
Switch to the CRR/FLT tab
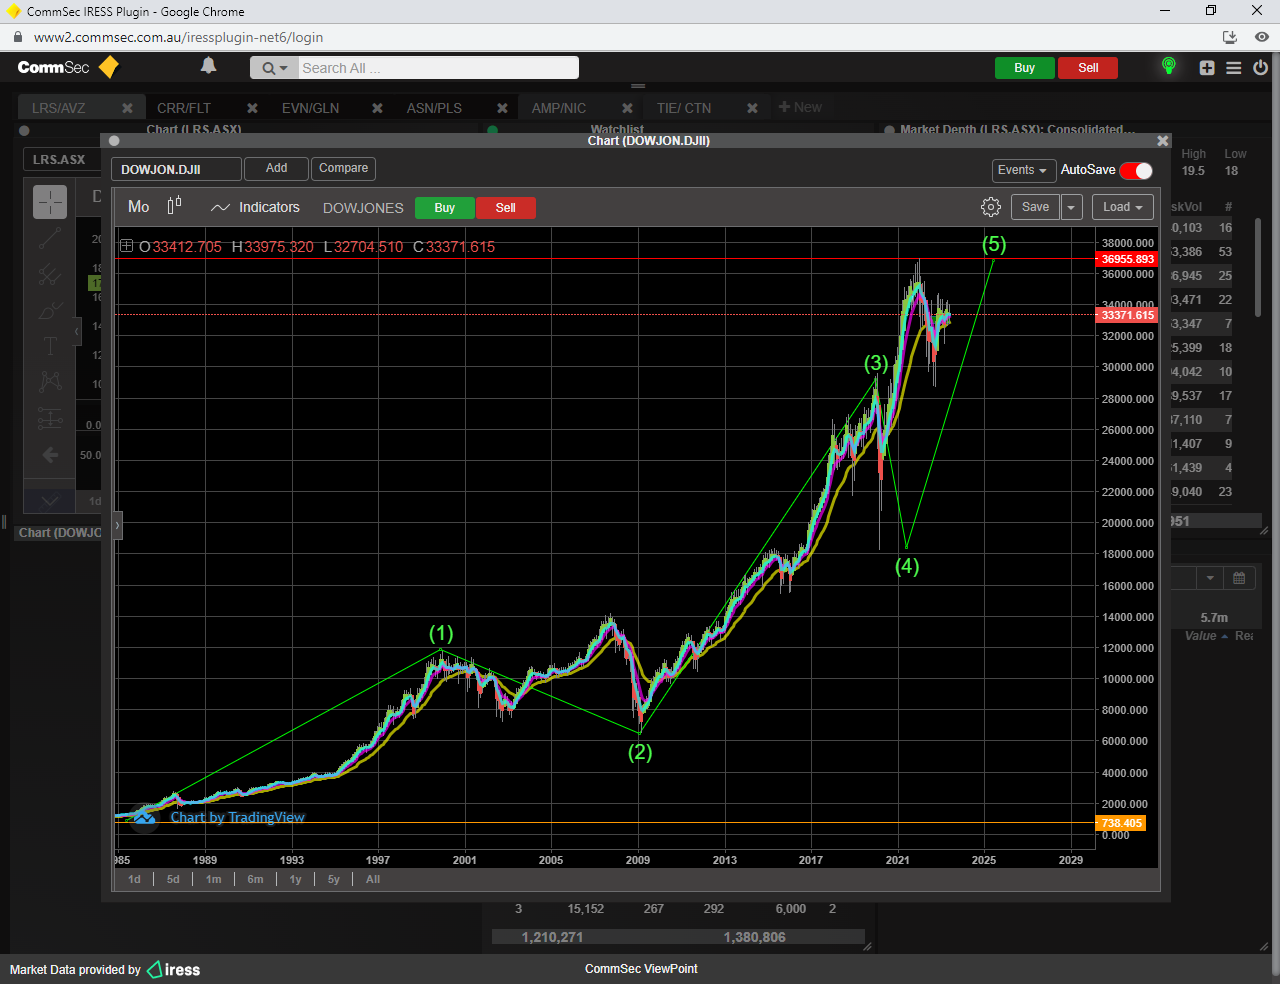(184, 108)
